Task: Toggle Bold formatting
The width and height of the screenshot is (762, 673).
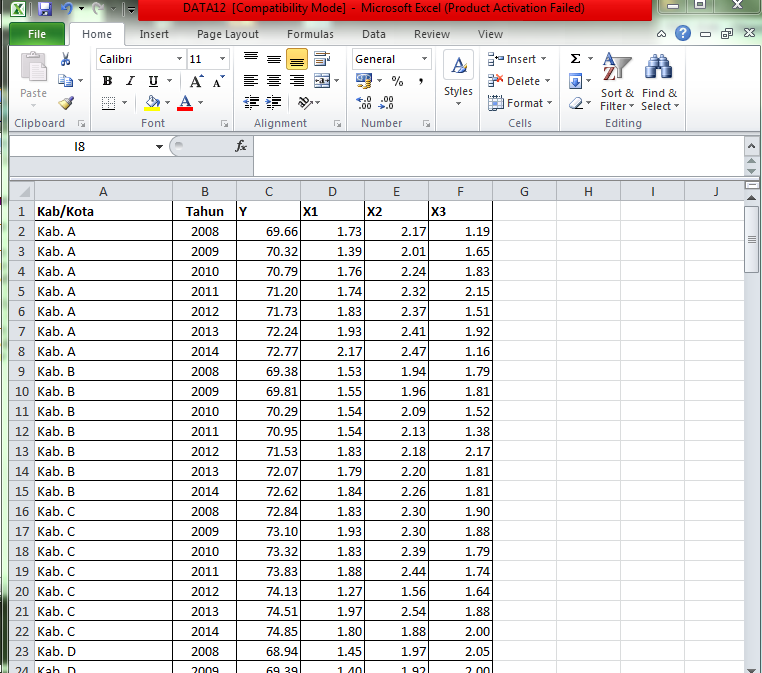Action: [x=107, y=81]
